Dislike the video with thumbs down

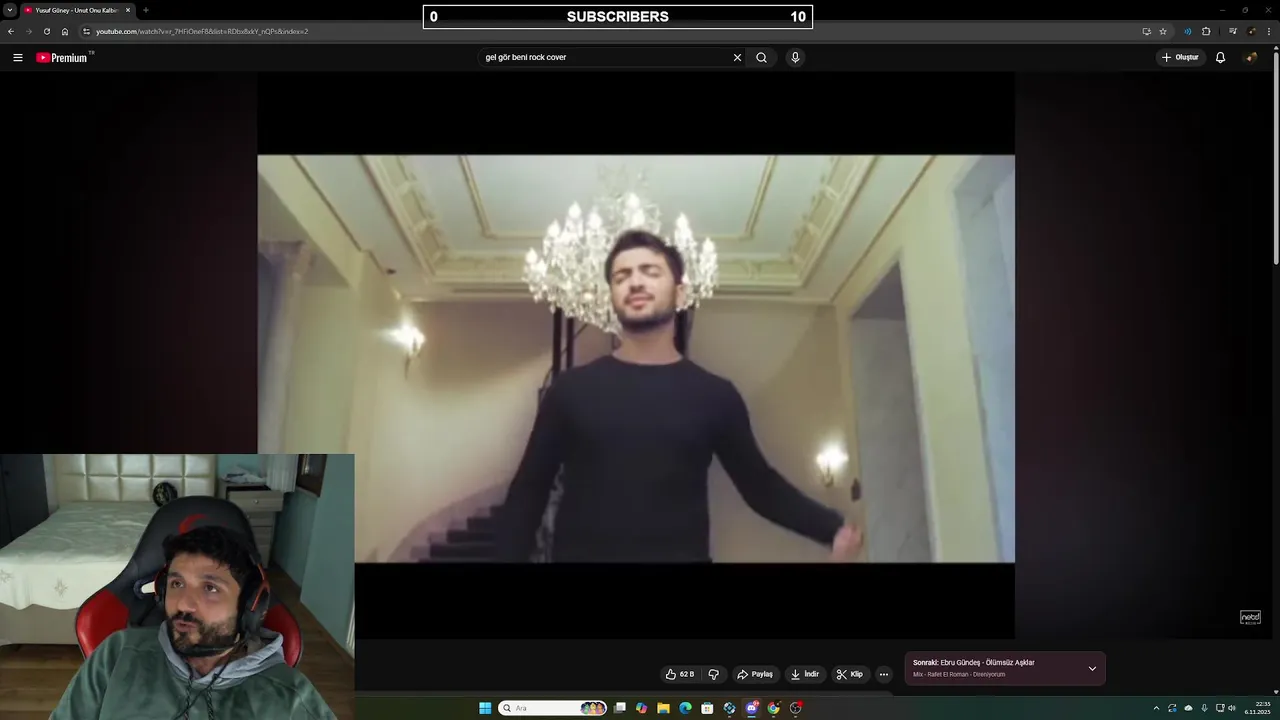(x=713, y=674)
